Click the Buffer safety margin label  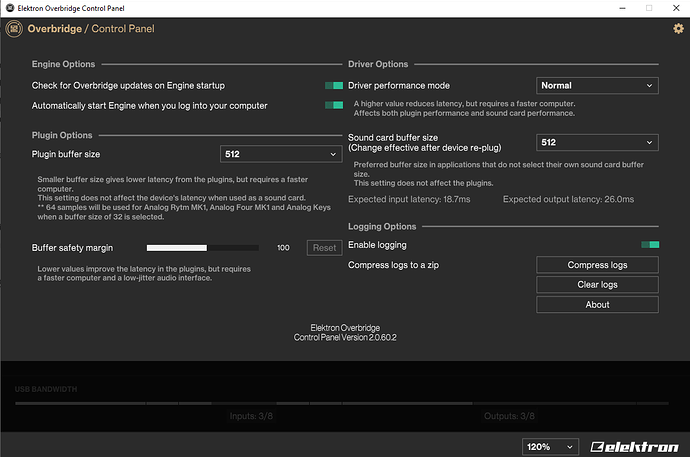click(72, 248)
